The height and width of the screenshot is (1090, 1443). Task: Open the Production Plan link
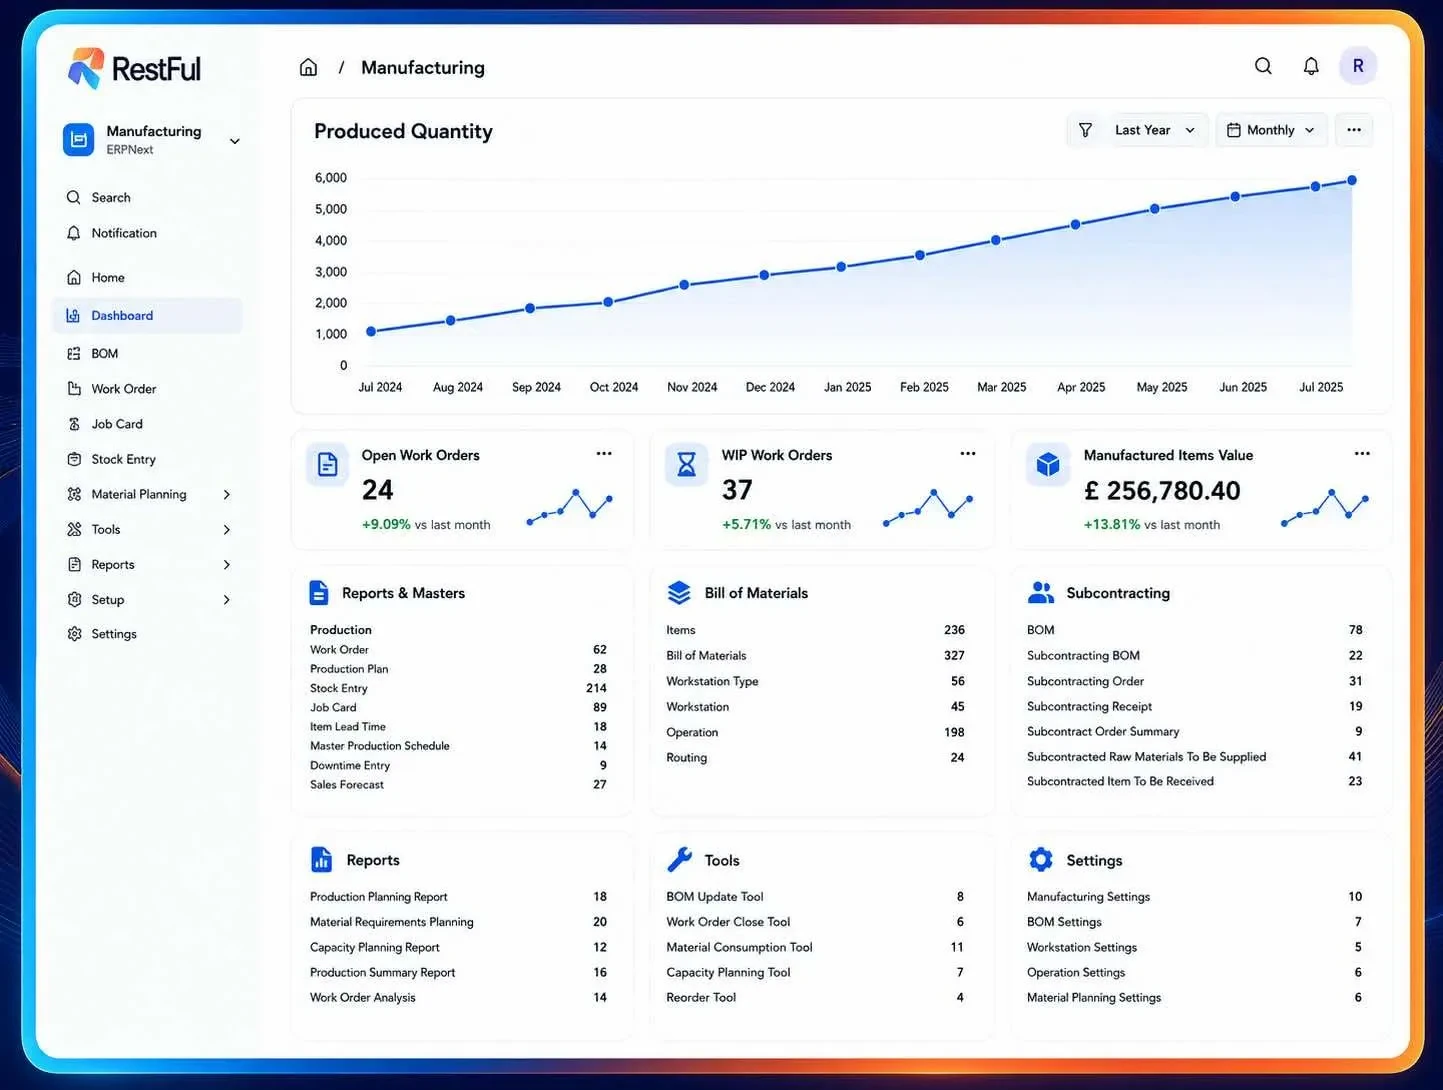click(x=349, y=669)
